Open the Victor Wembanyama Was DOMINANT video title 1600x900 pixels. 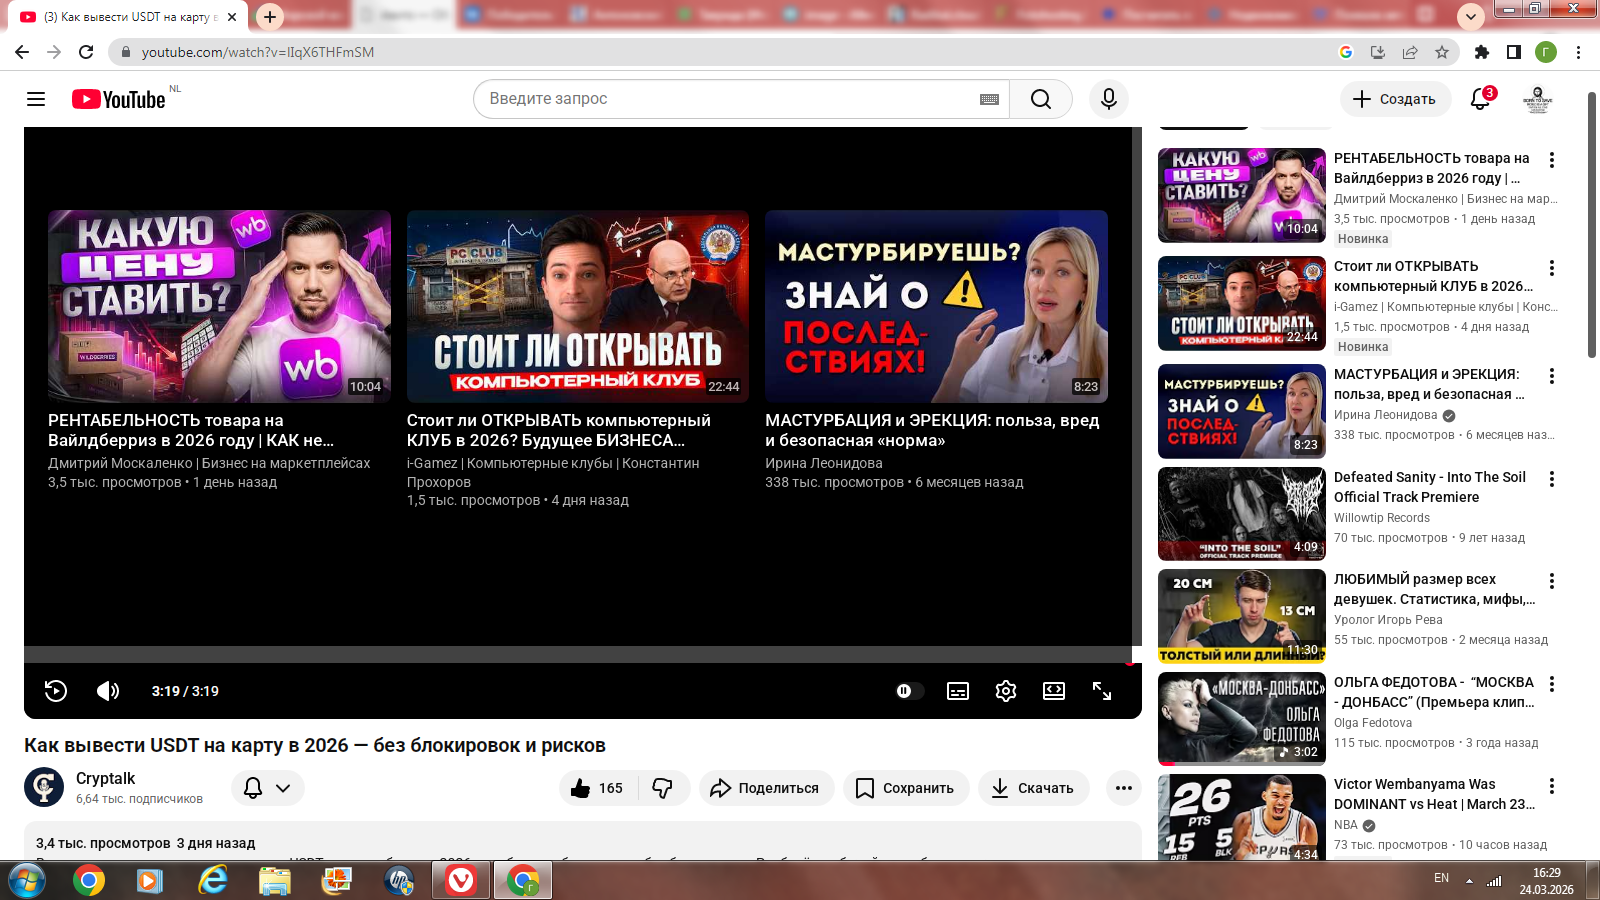pos(1434,794)
